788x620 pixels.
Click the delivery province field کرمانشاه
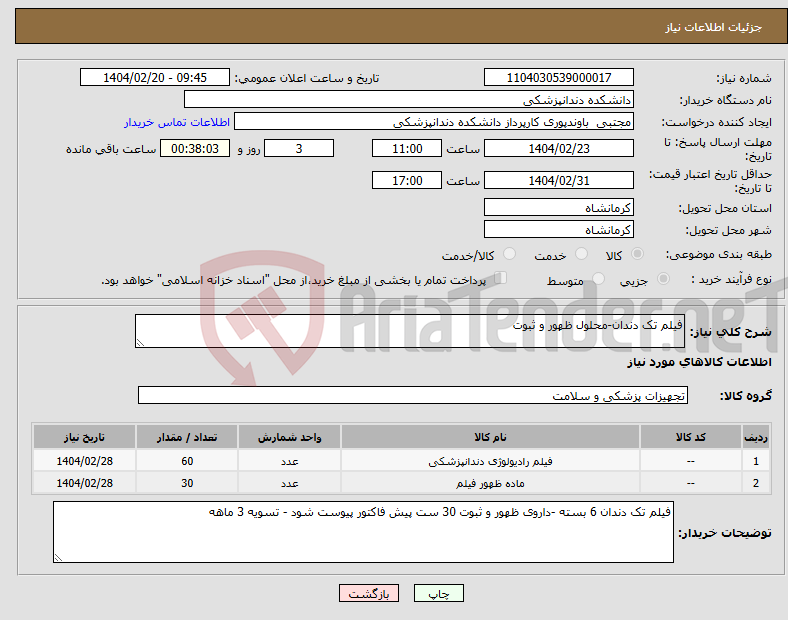pyautogui.click(x=558, y=207)
